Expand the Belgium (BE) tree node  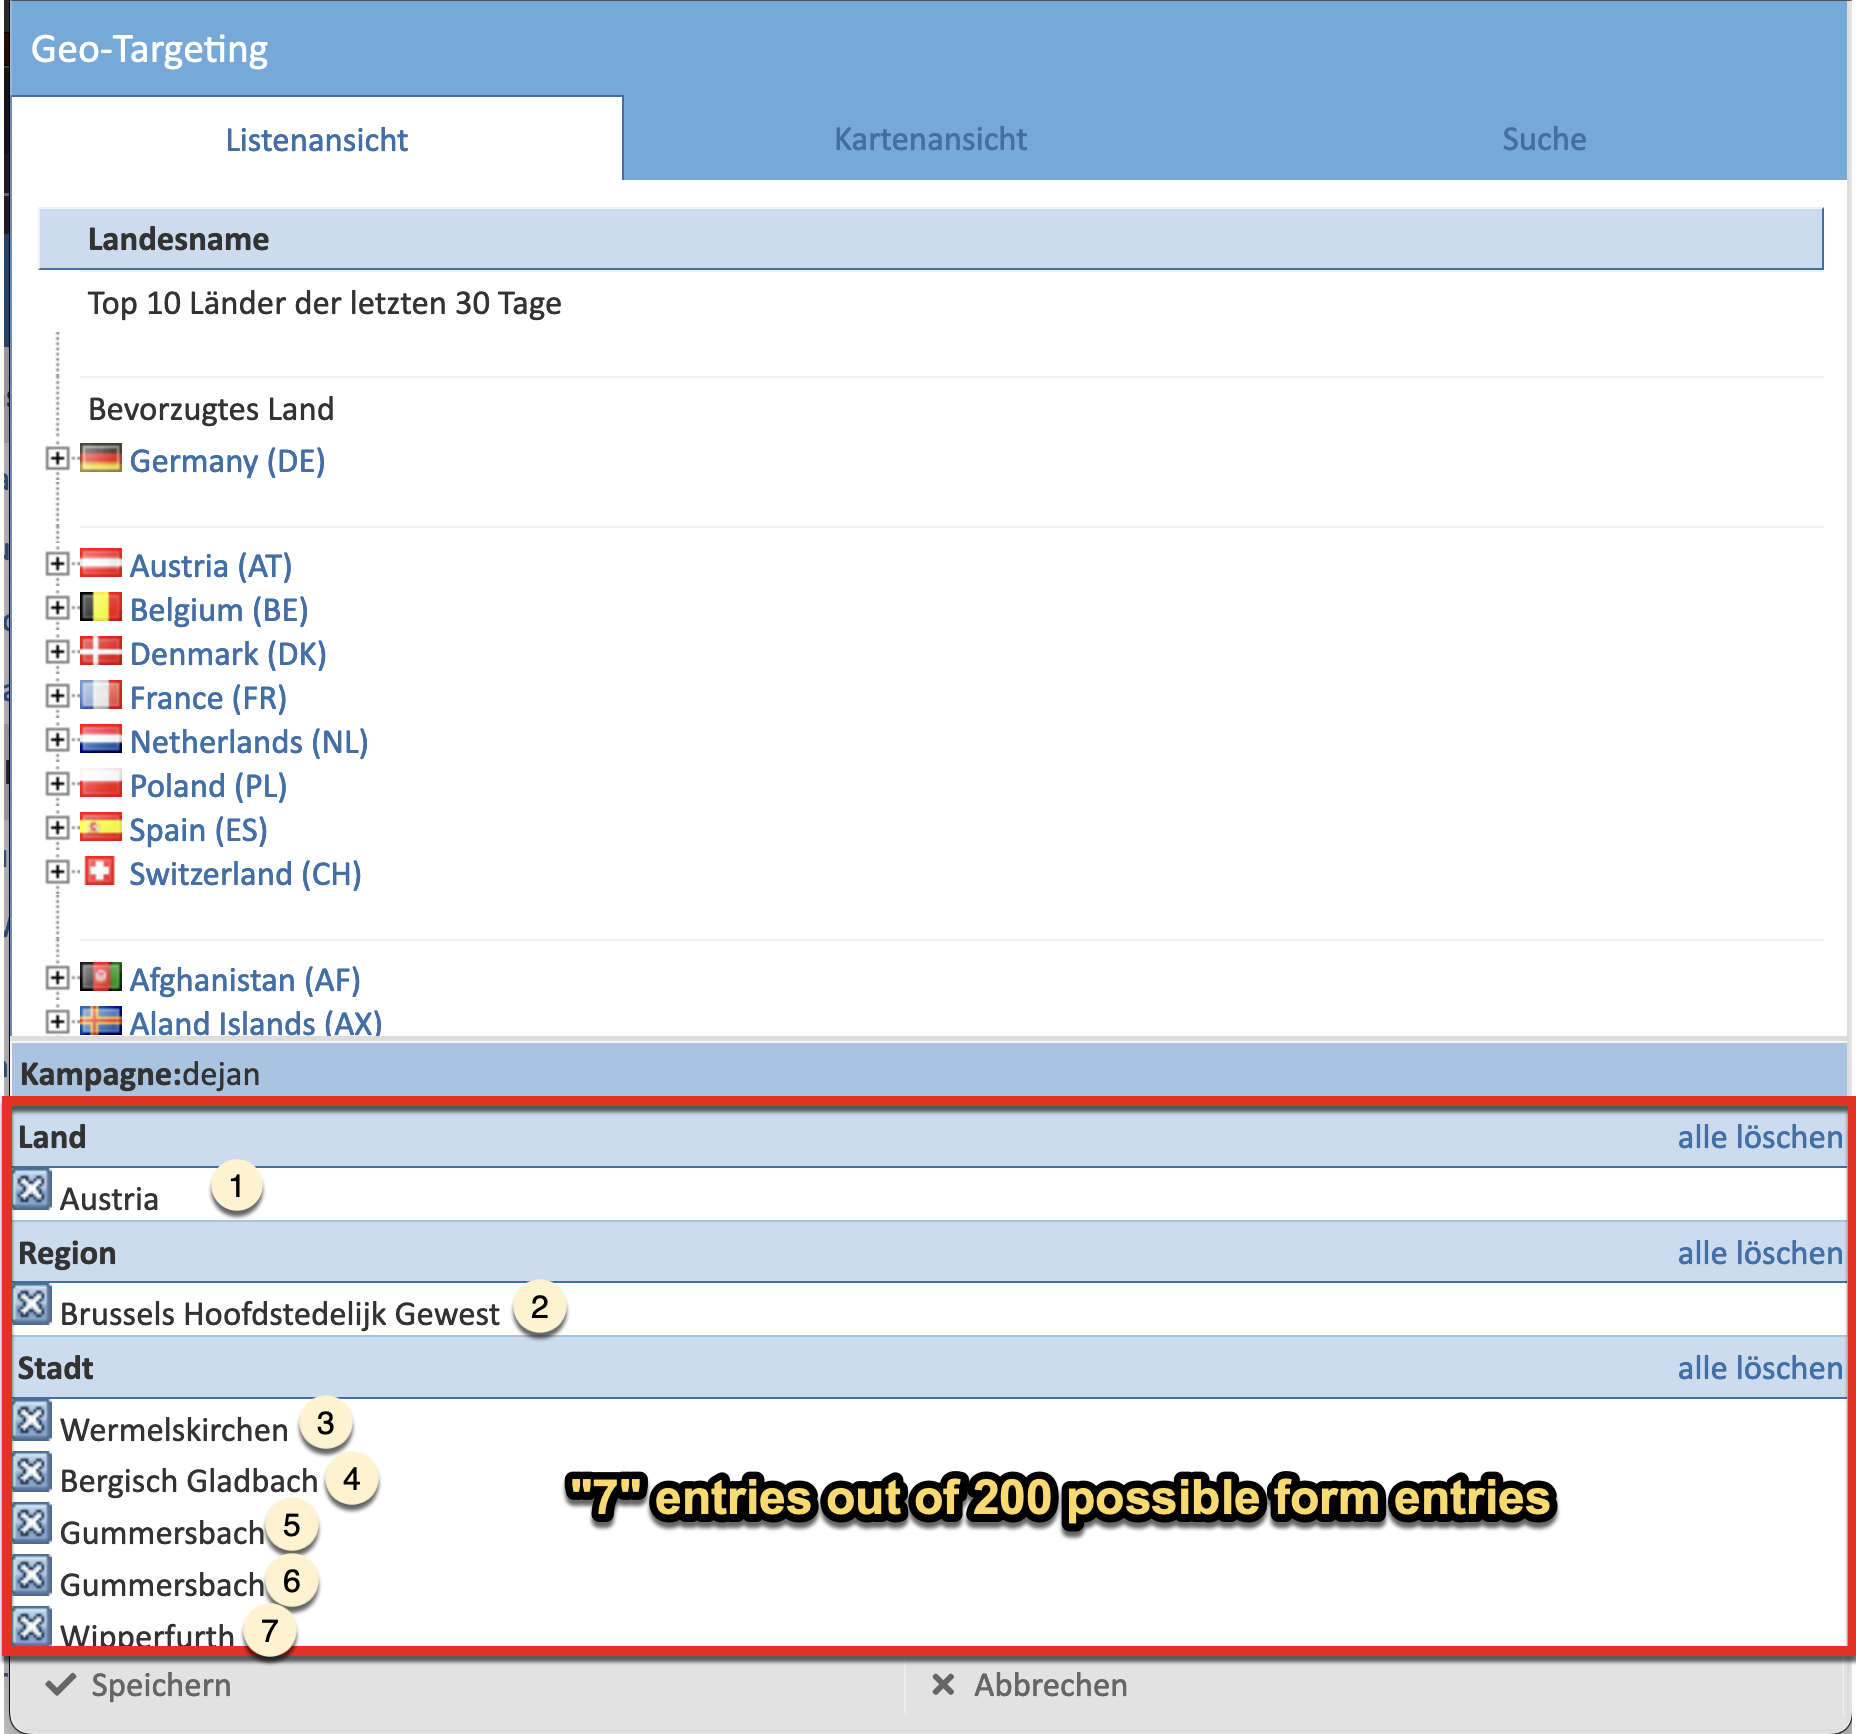tap(57, 608)
